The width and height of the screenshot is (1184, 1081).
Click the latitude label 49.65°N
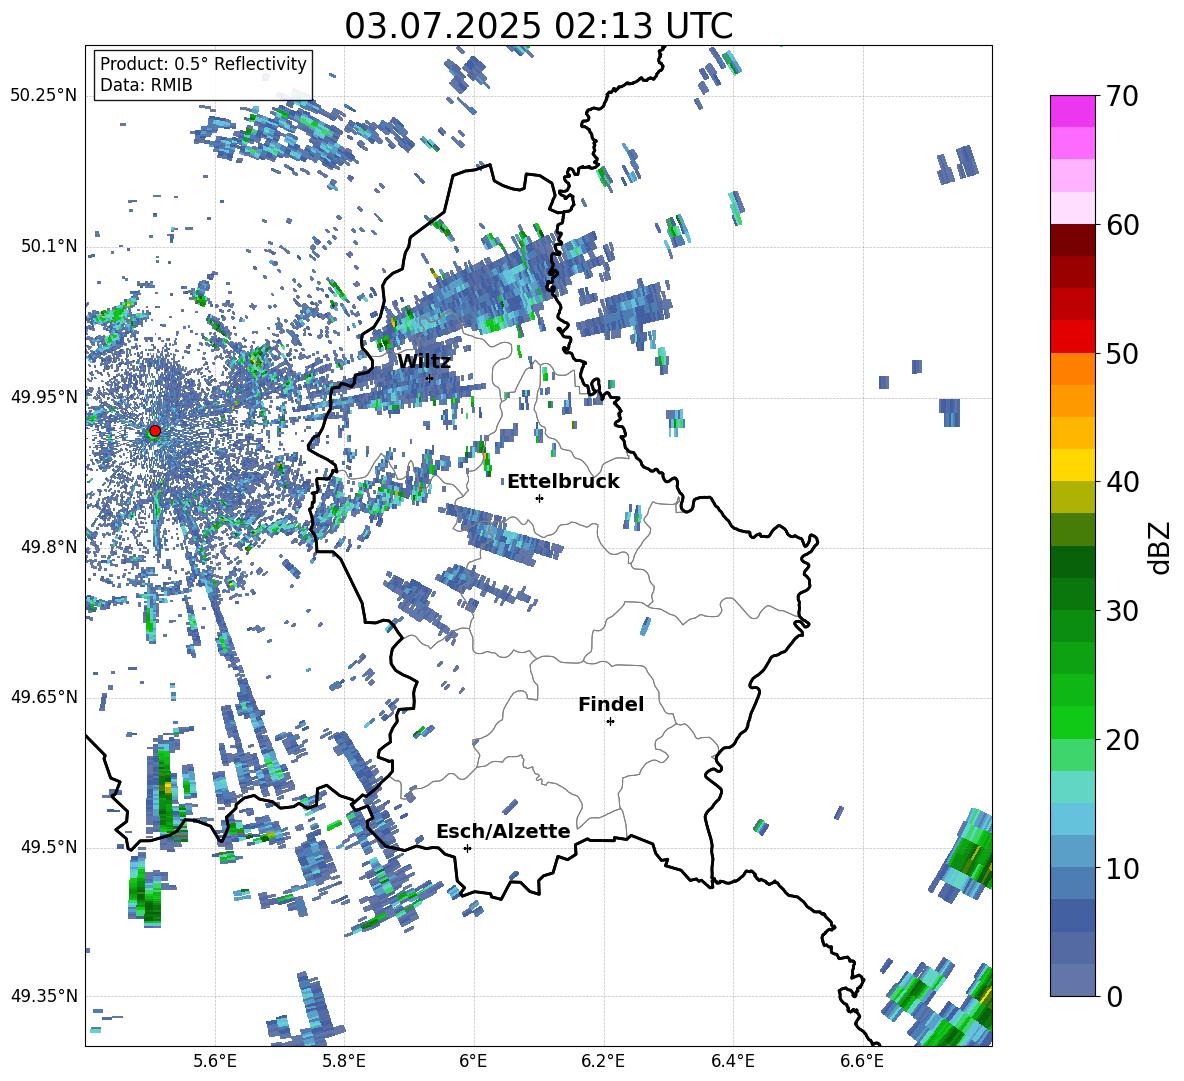[x=44, y=697]
